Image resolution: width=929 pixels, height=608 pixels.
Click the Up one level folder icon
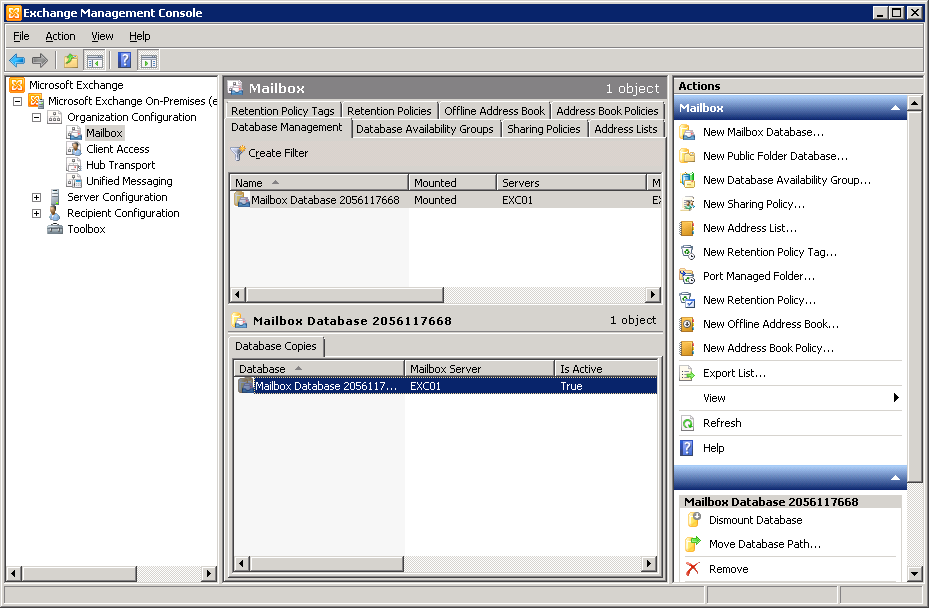[71, 60]
